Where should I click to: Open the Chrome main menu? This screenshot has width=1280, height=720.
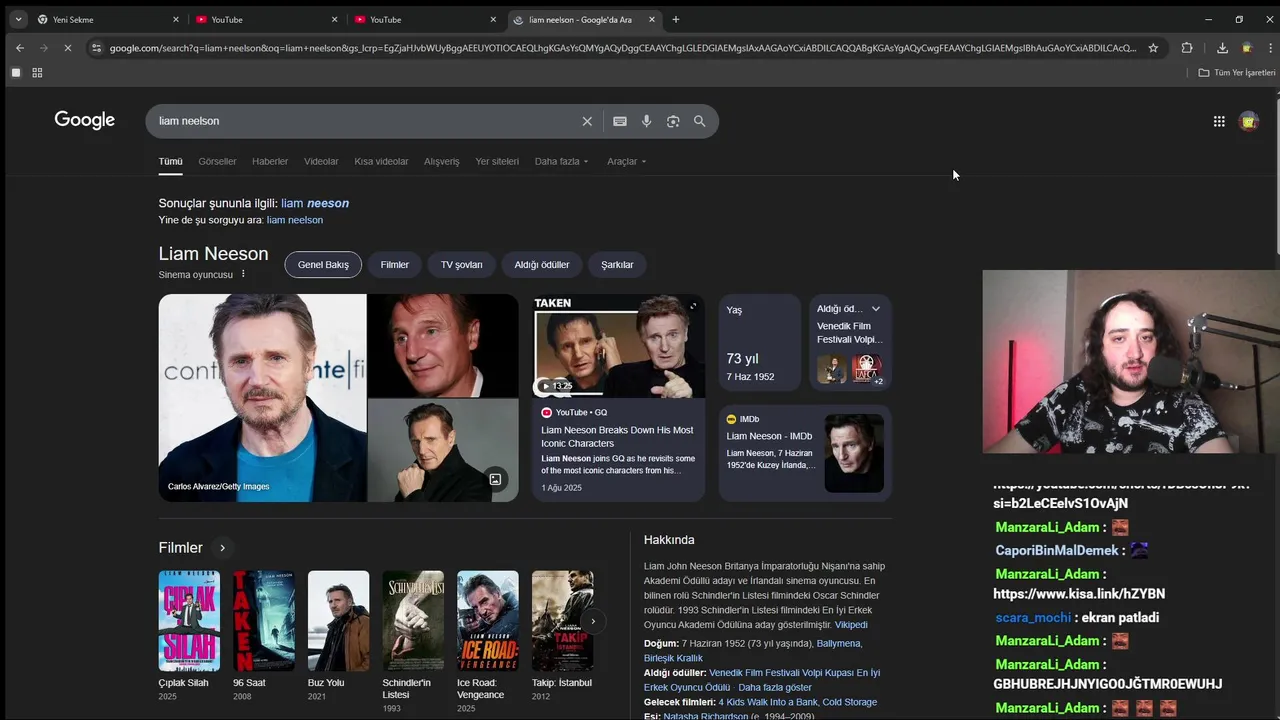coord(1270,48)
